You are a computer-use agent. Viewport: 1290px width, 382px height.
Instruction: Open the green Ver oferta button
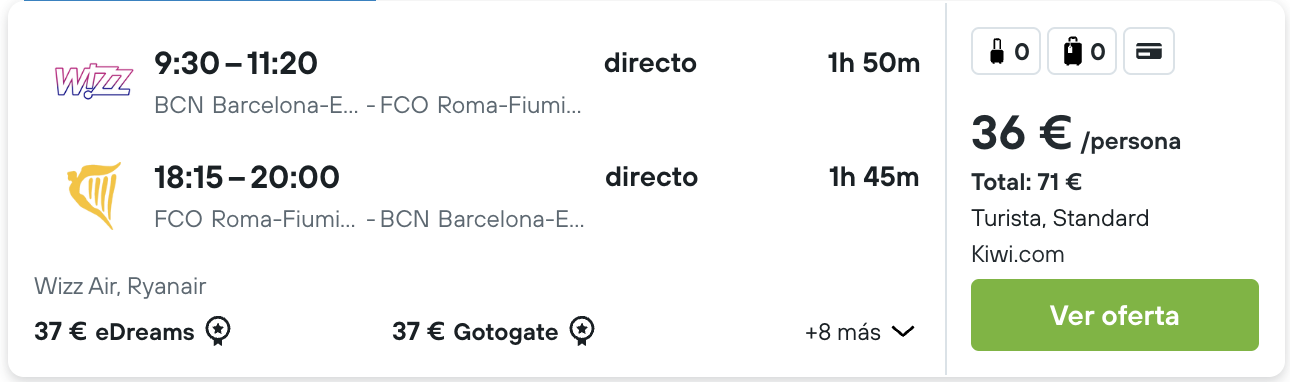[1114, 315]
